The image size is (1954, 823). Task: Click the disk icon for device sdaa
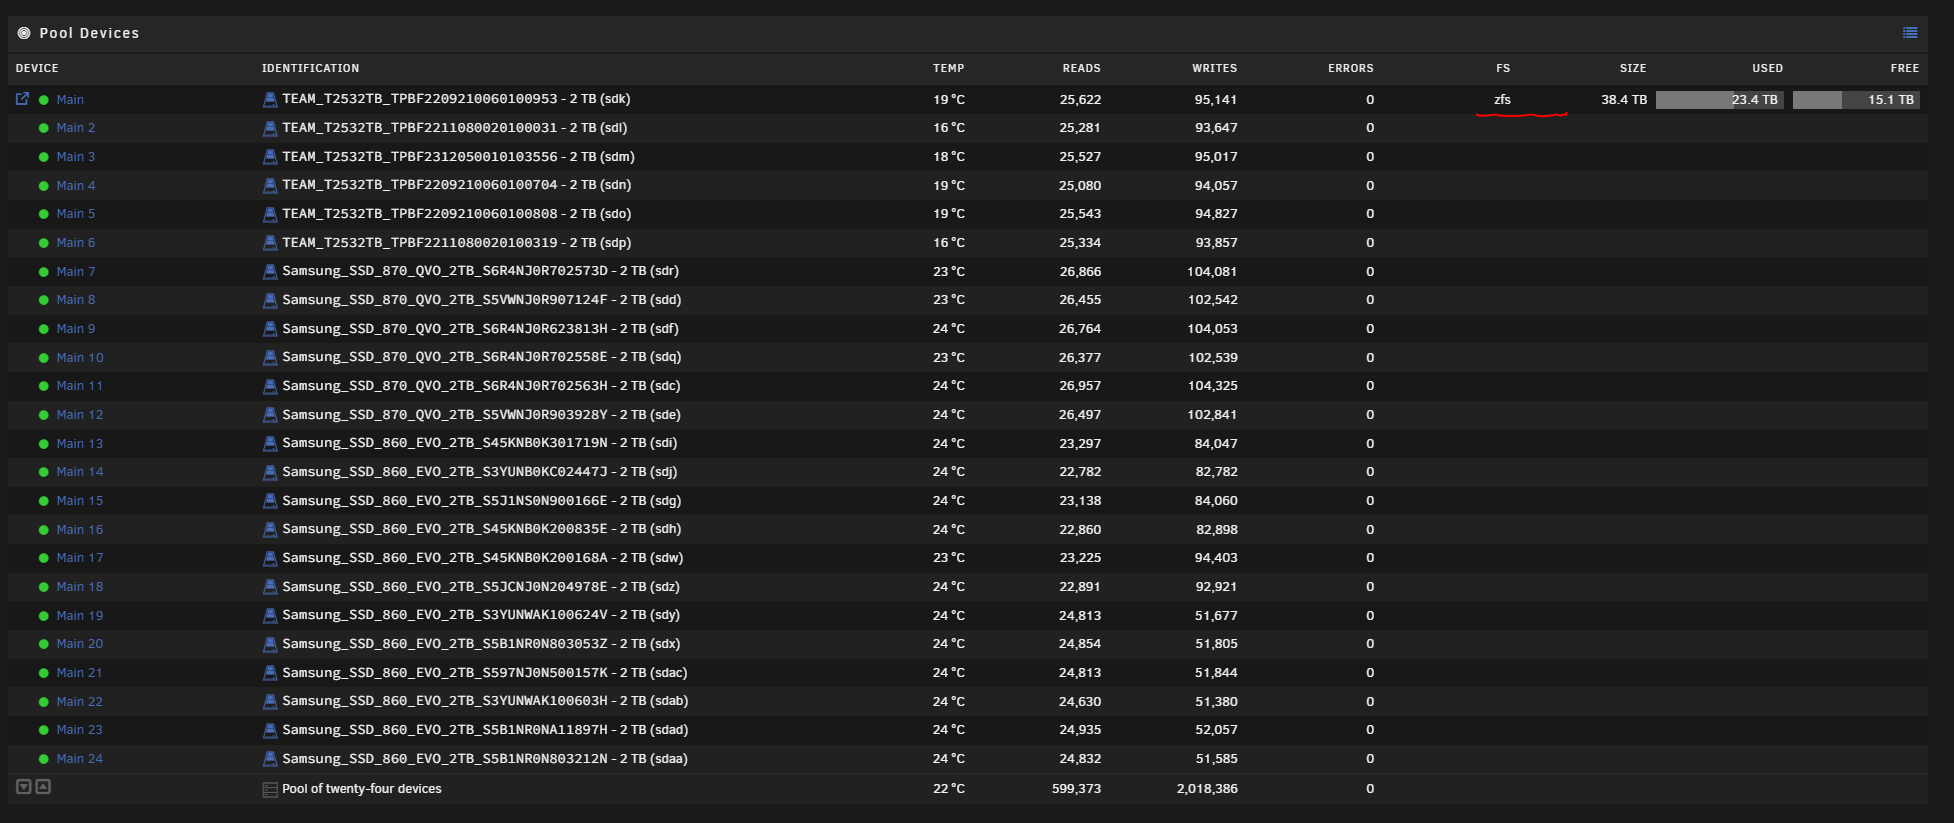click(269, 759)
